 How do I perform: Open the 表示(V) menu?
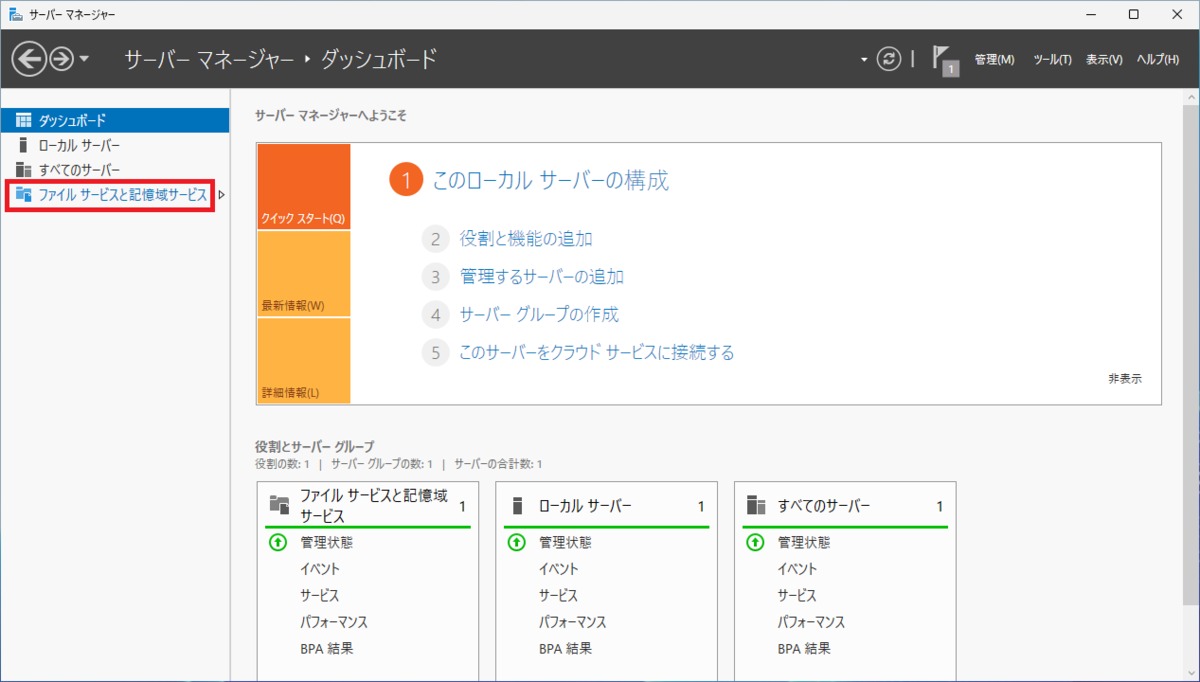tap(1104, 60)
